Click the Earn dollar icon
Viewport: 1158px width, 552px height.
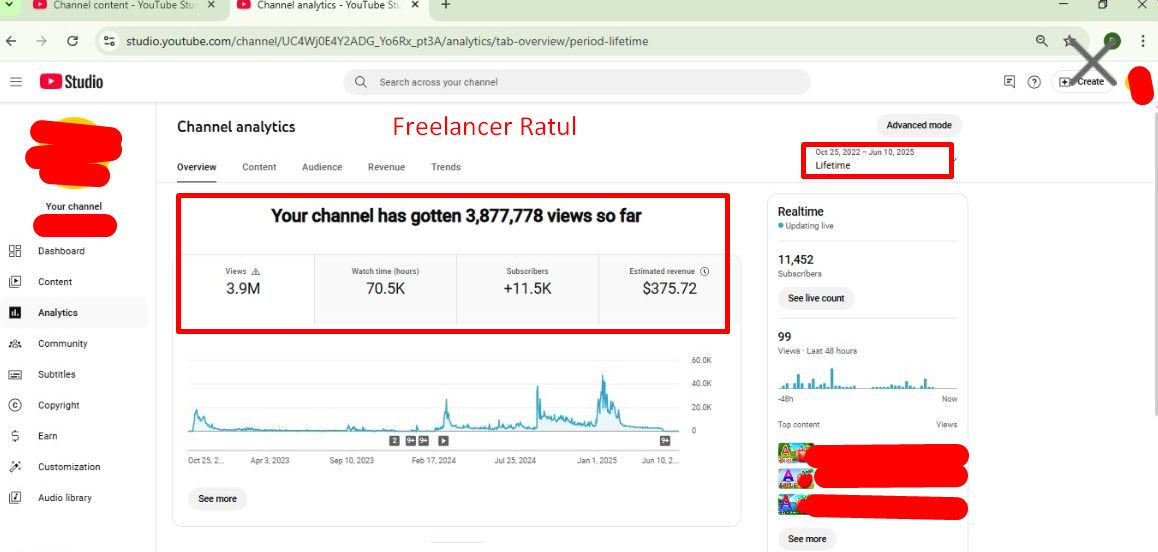pos(15,436)
